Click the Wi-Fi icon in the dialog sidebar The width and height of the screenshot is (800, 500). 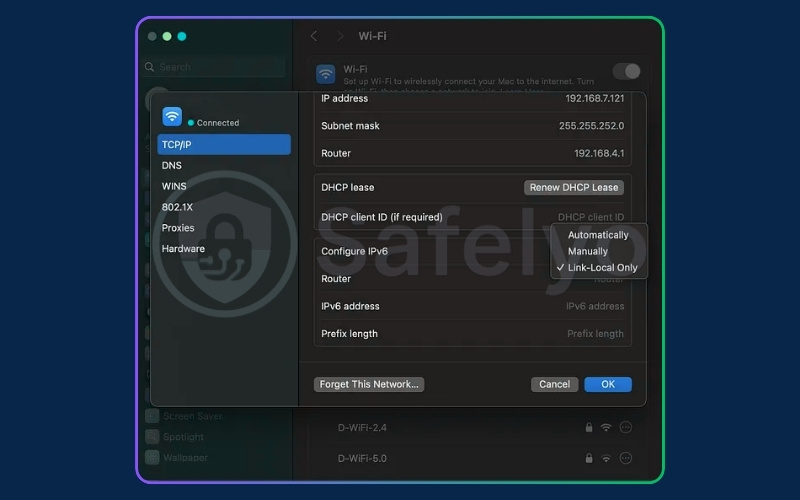click(x=172, y=117)
